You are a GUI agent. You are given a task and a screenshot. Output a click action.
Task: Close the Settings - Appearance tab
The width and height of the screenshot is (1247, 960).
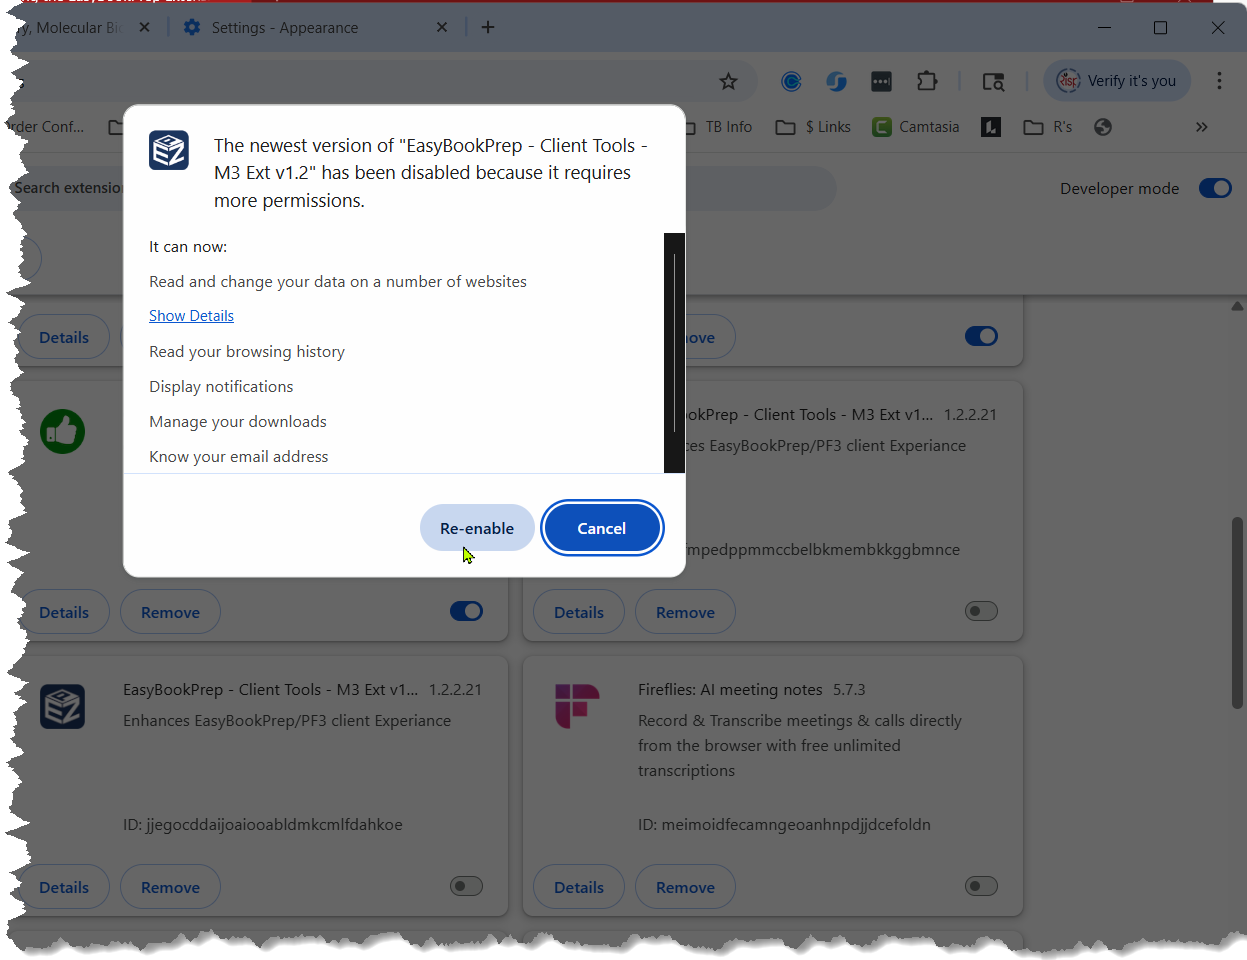coord(441,27)
